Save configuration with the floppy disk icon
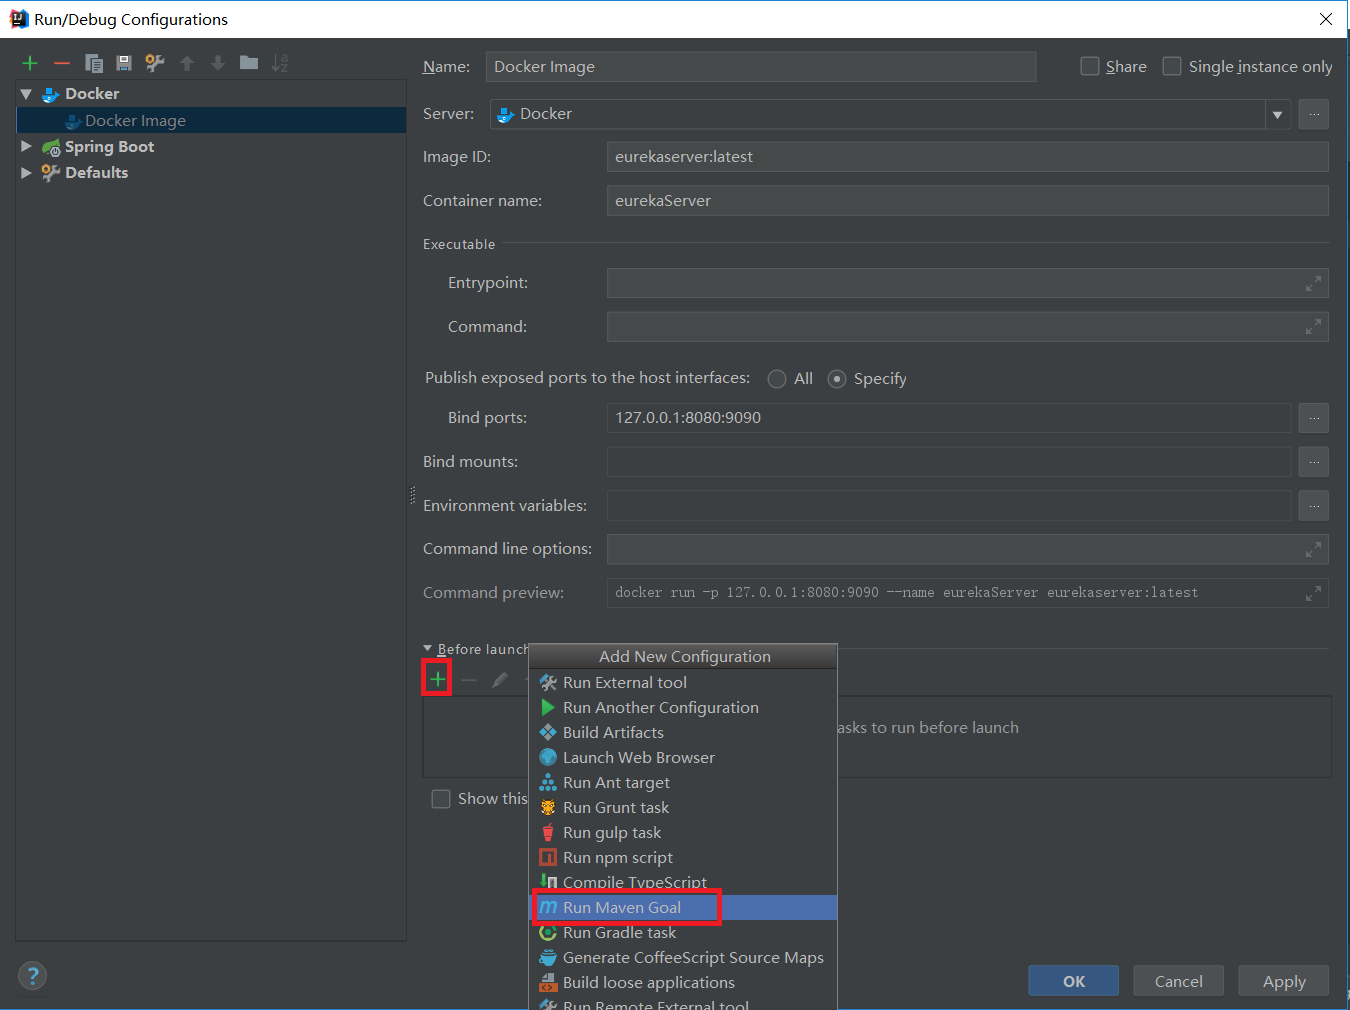Viewport: 1350px width, 1010px height. 124,63
